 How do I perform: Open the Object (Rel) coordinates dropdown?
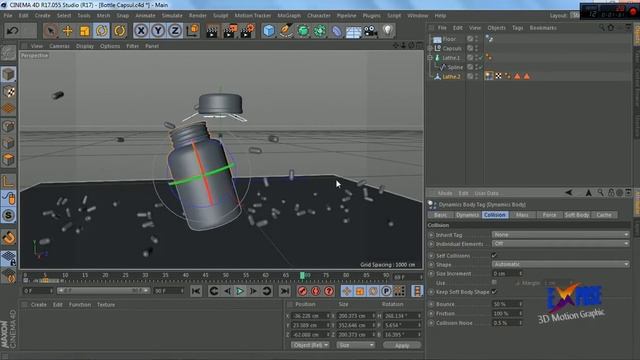[310, 345]
